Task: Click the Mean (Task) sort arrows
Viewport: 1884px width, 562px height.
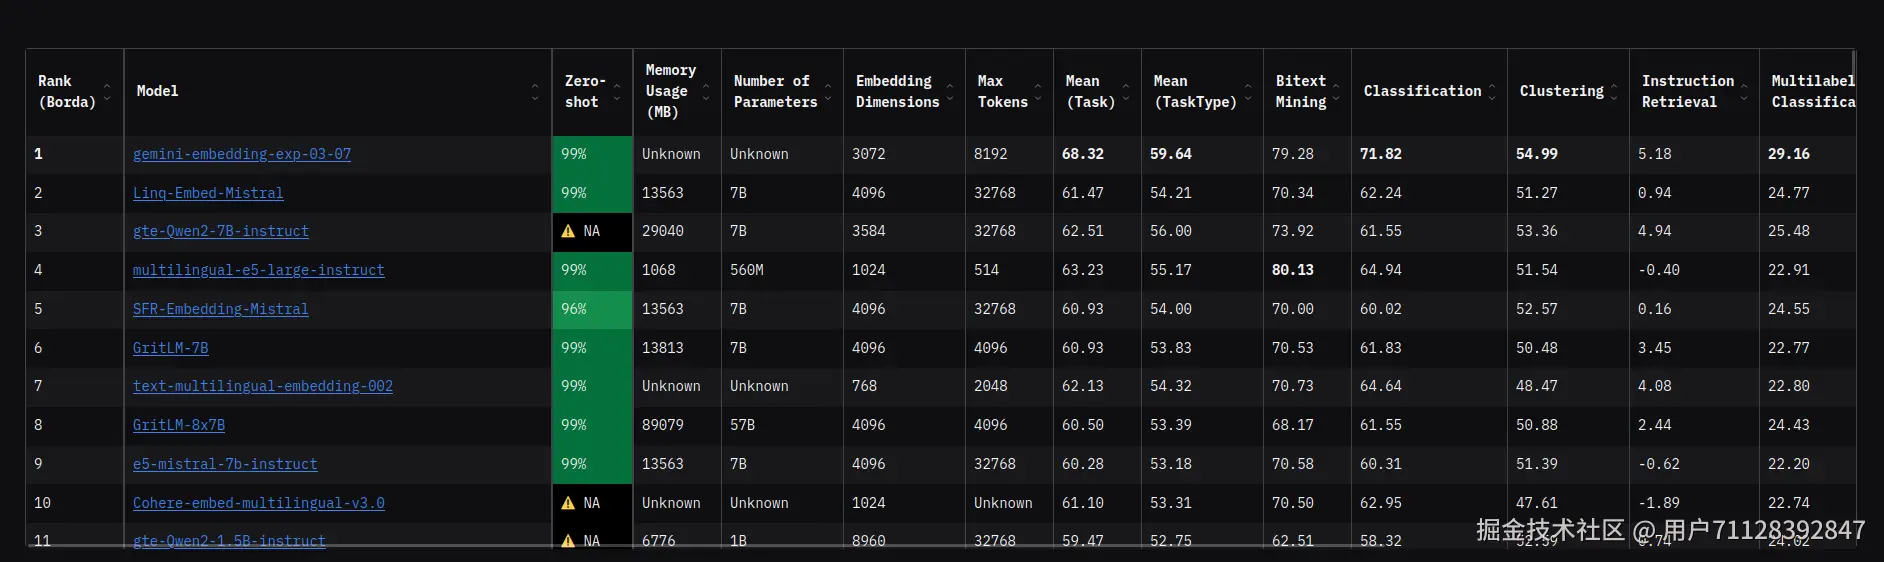Action: 1126,92
